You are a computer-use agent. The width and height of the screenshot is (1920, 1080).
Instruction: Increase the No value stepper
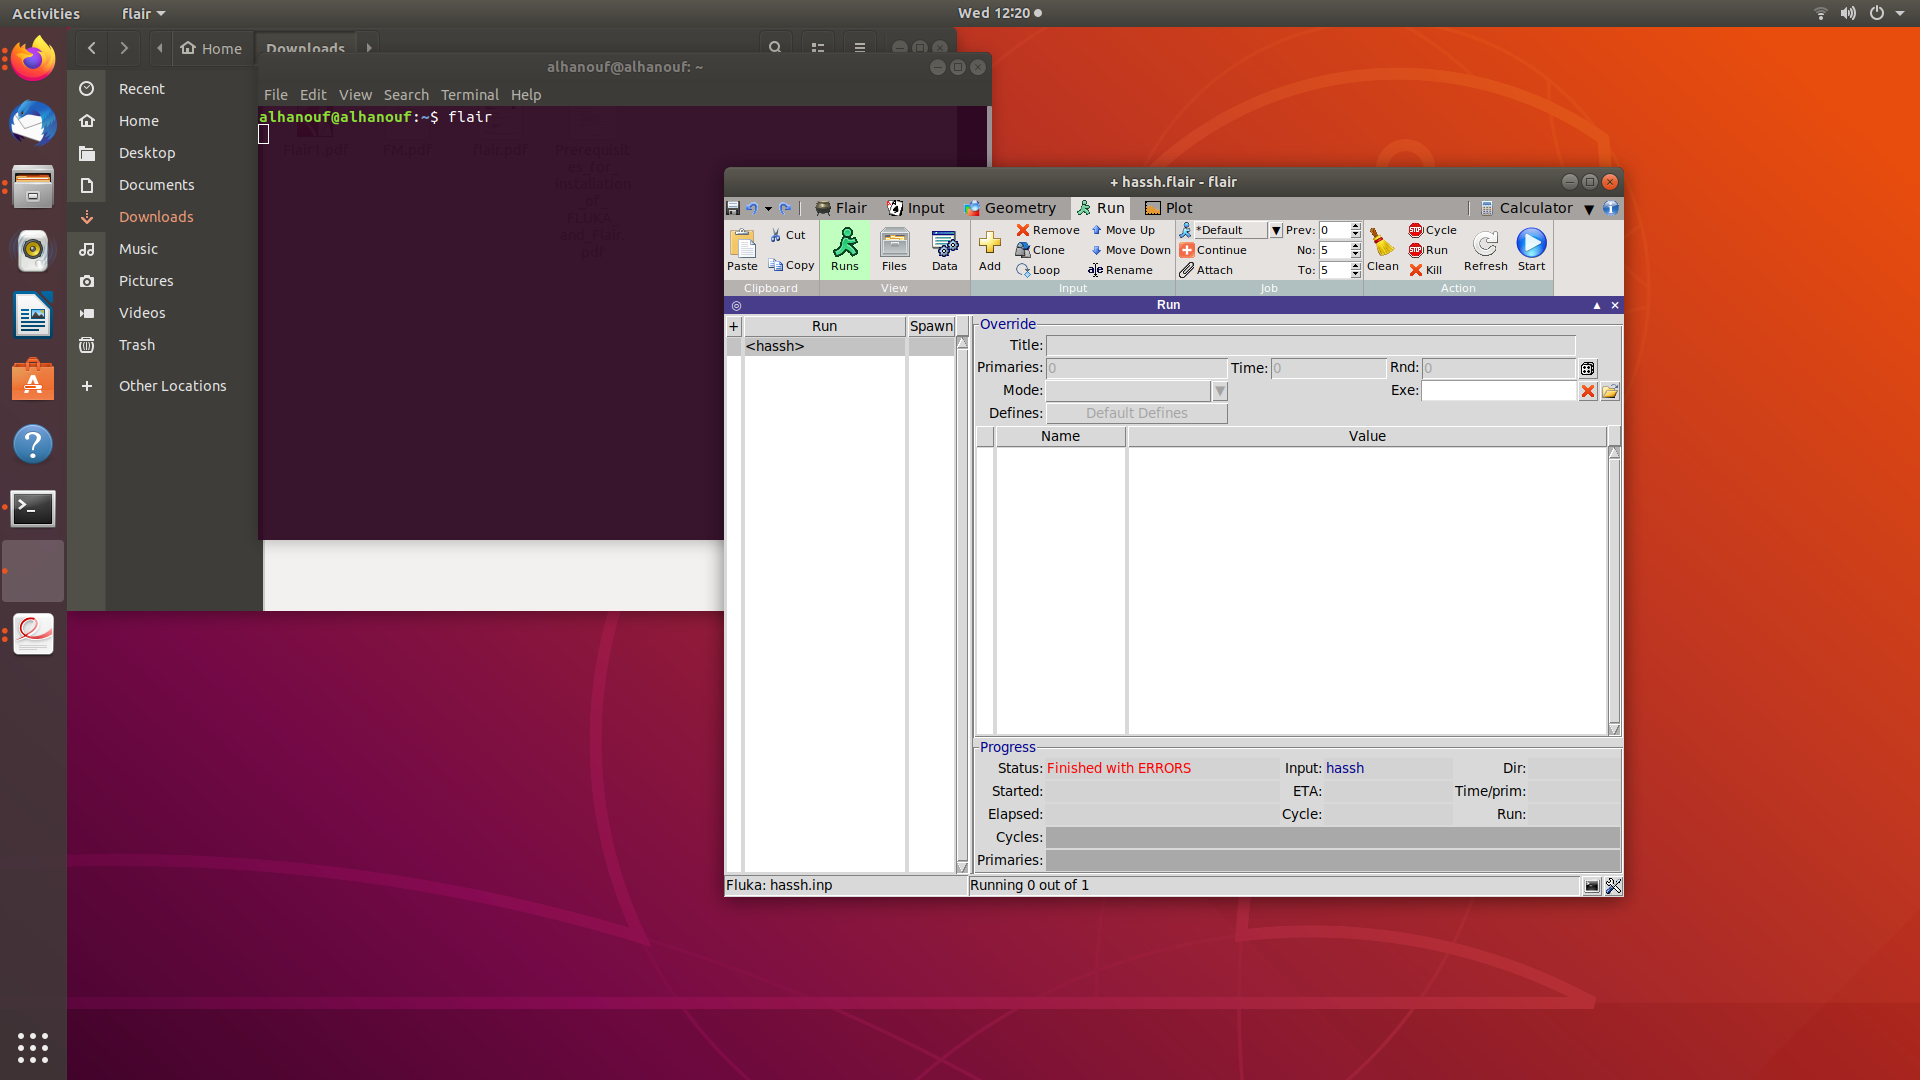[1356, 247]
